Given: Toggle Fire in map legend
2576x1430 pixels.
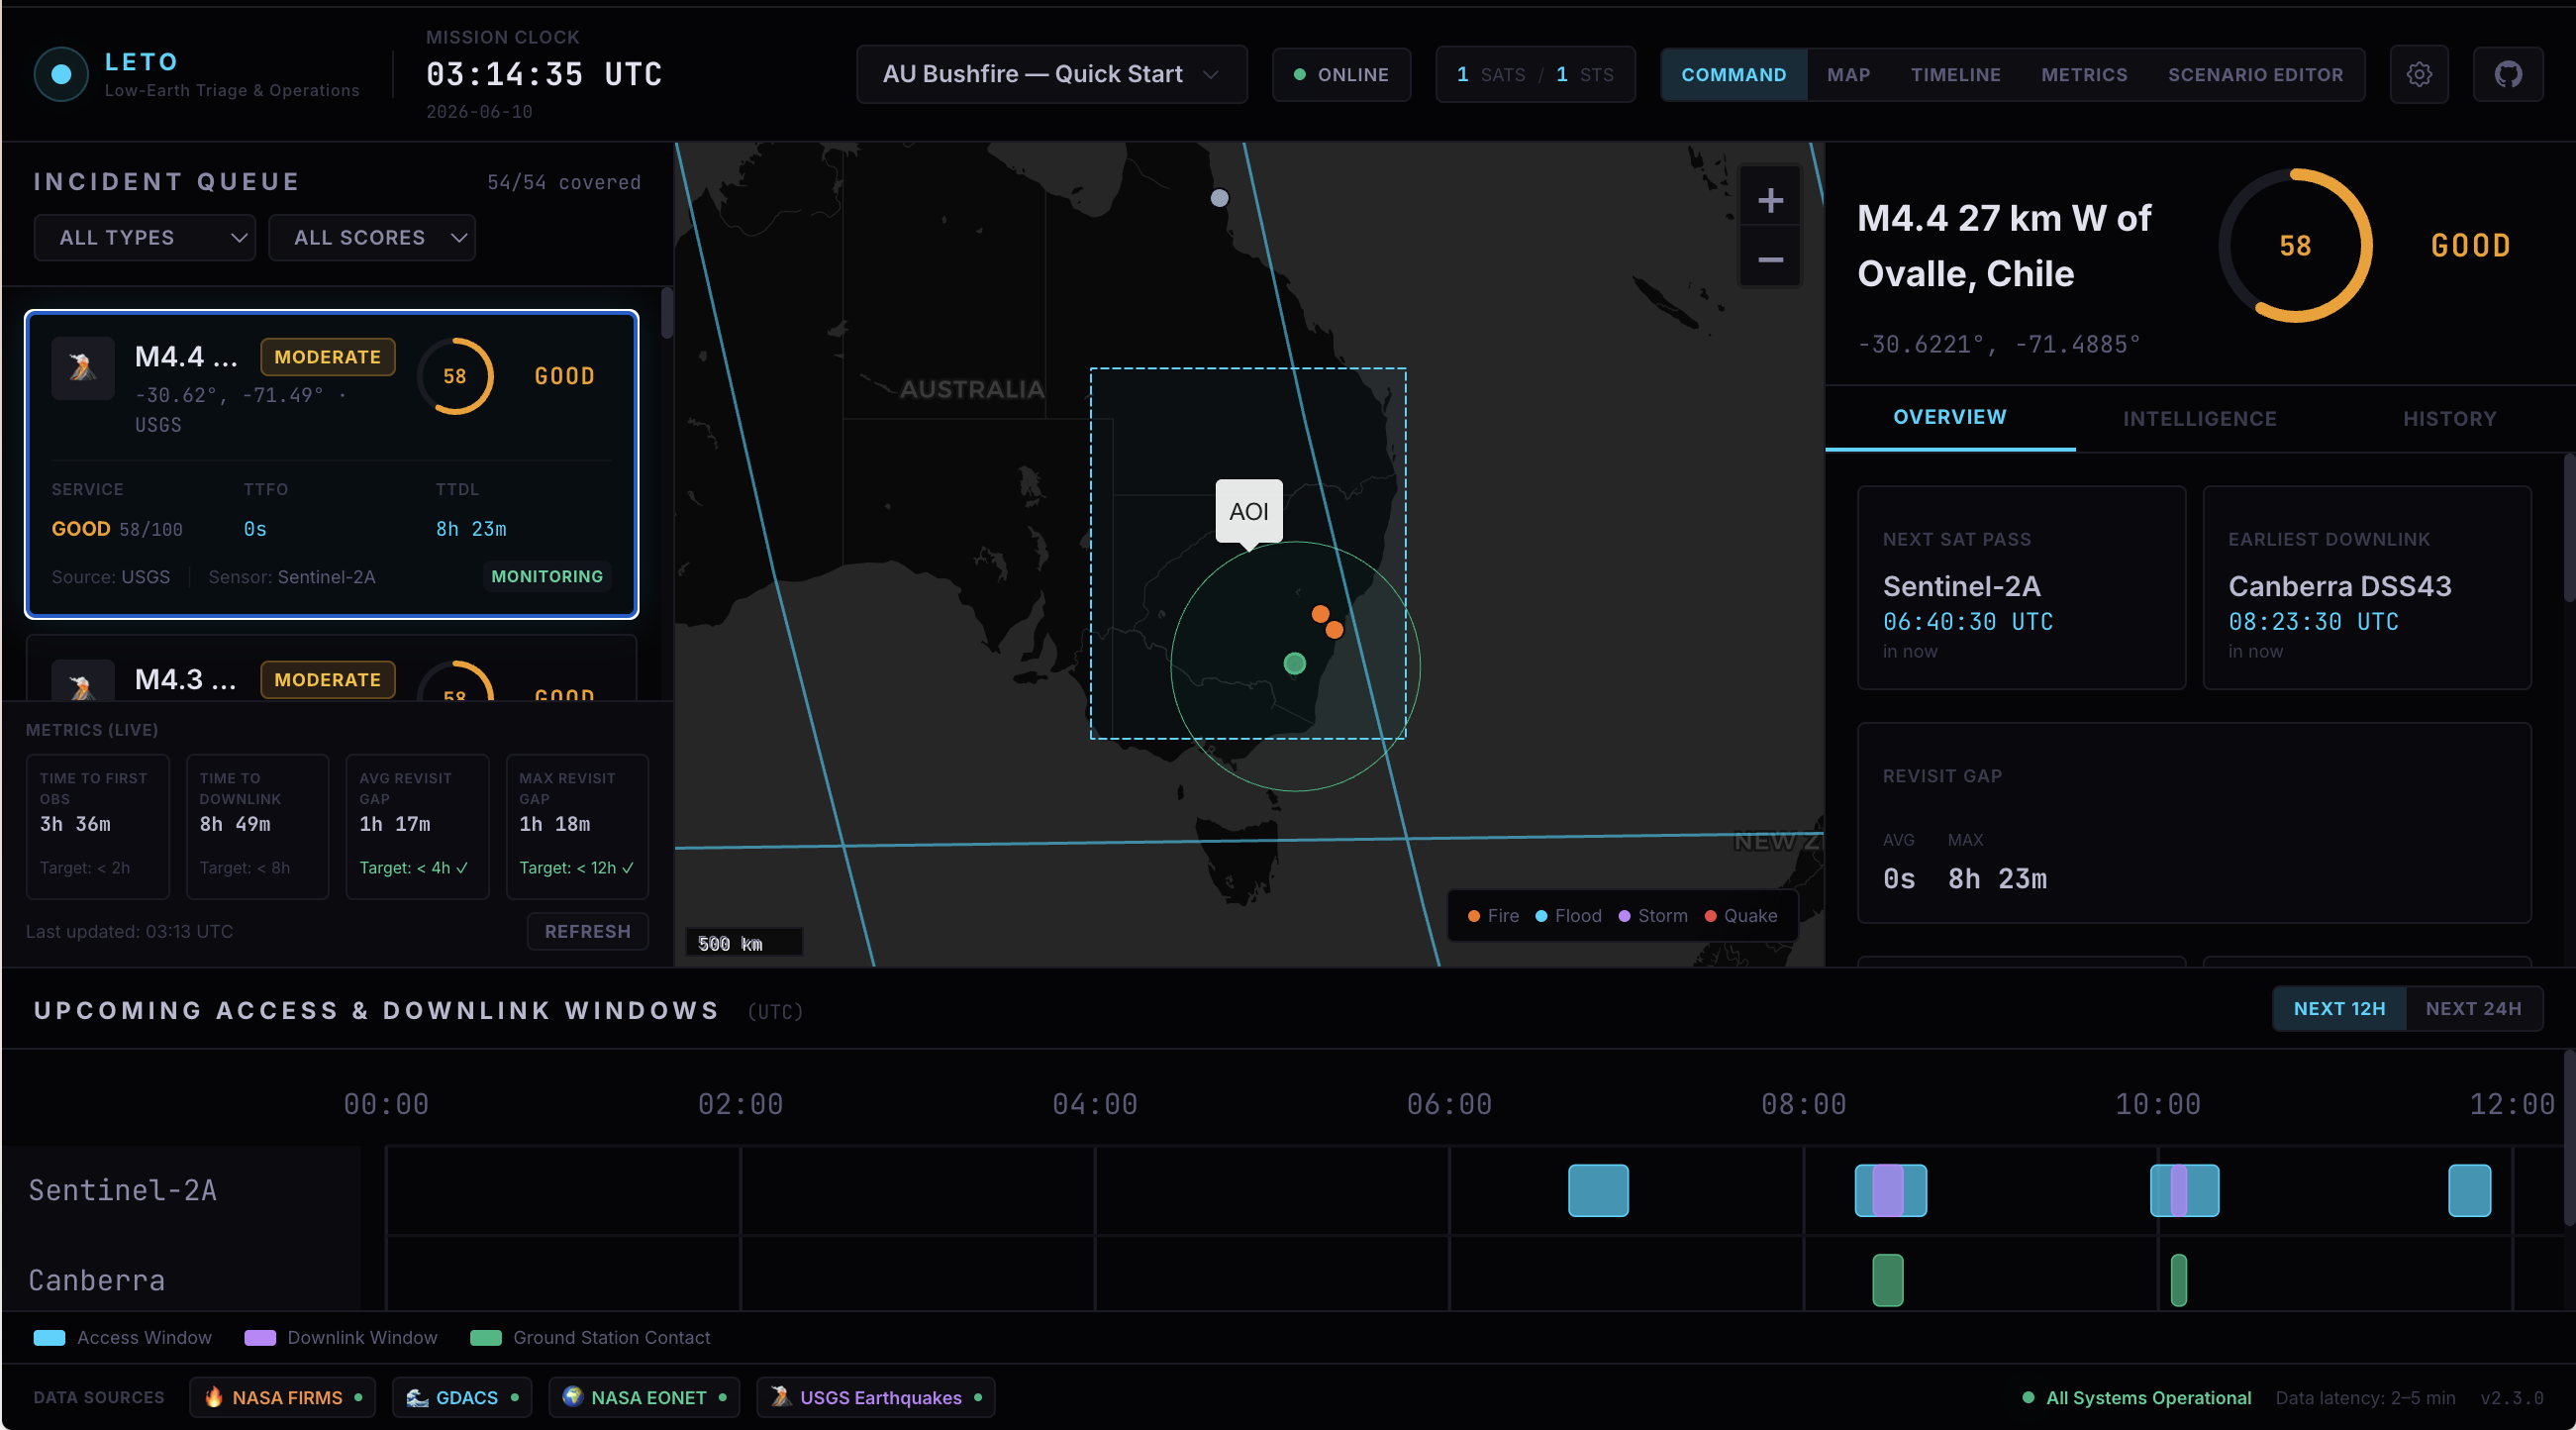Looking at the screenshot, I should coord(1493,915).
